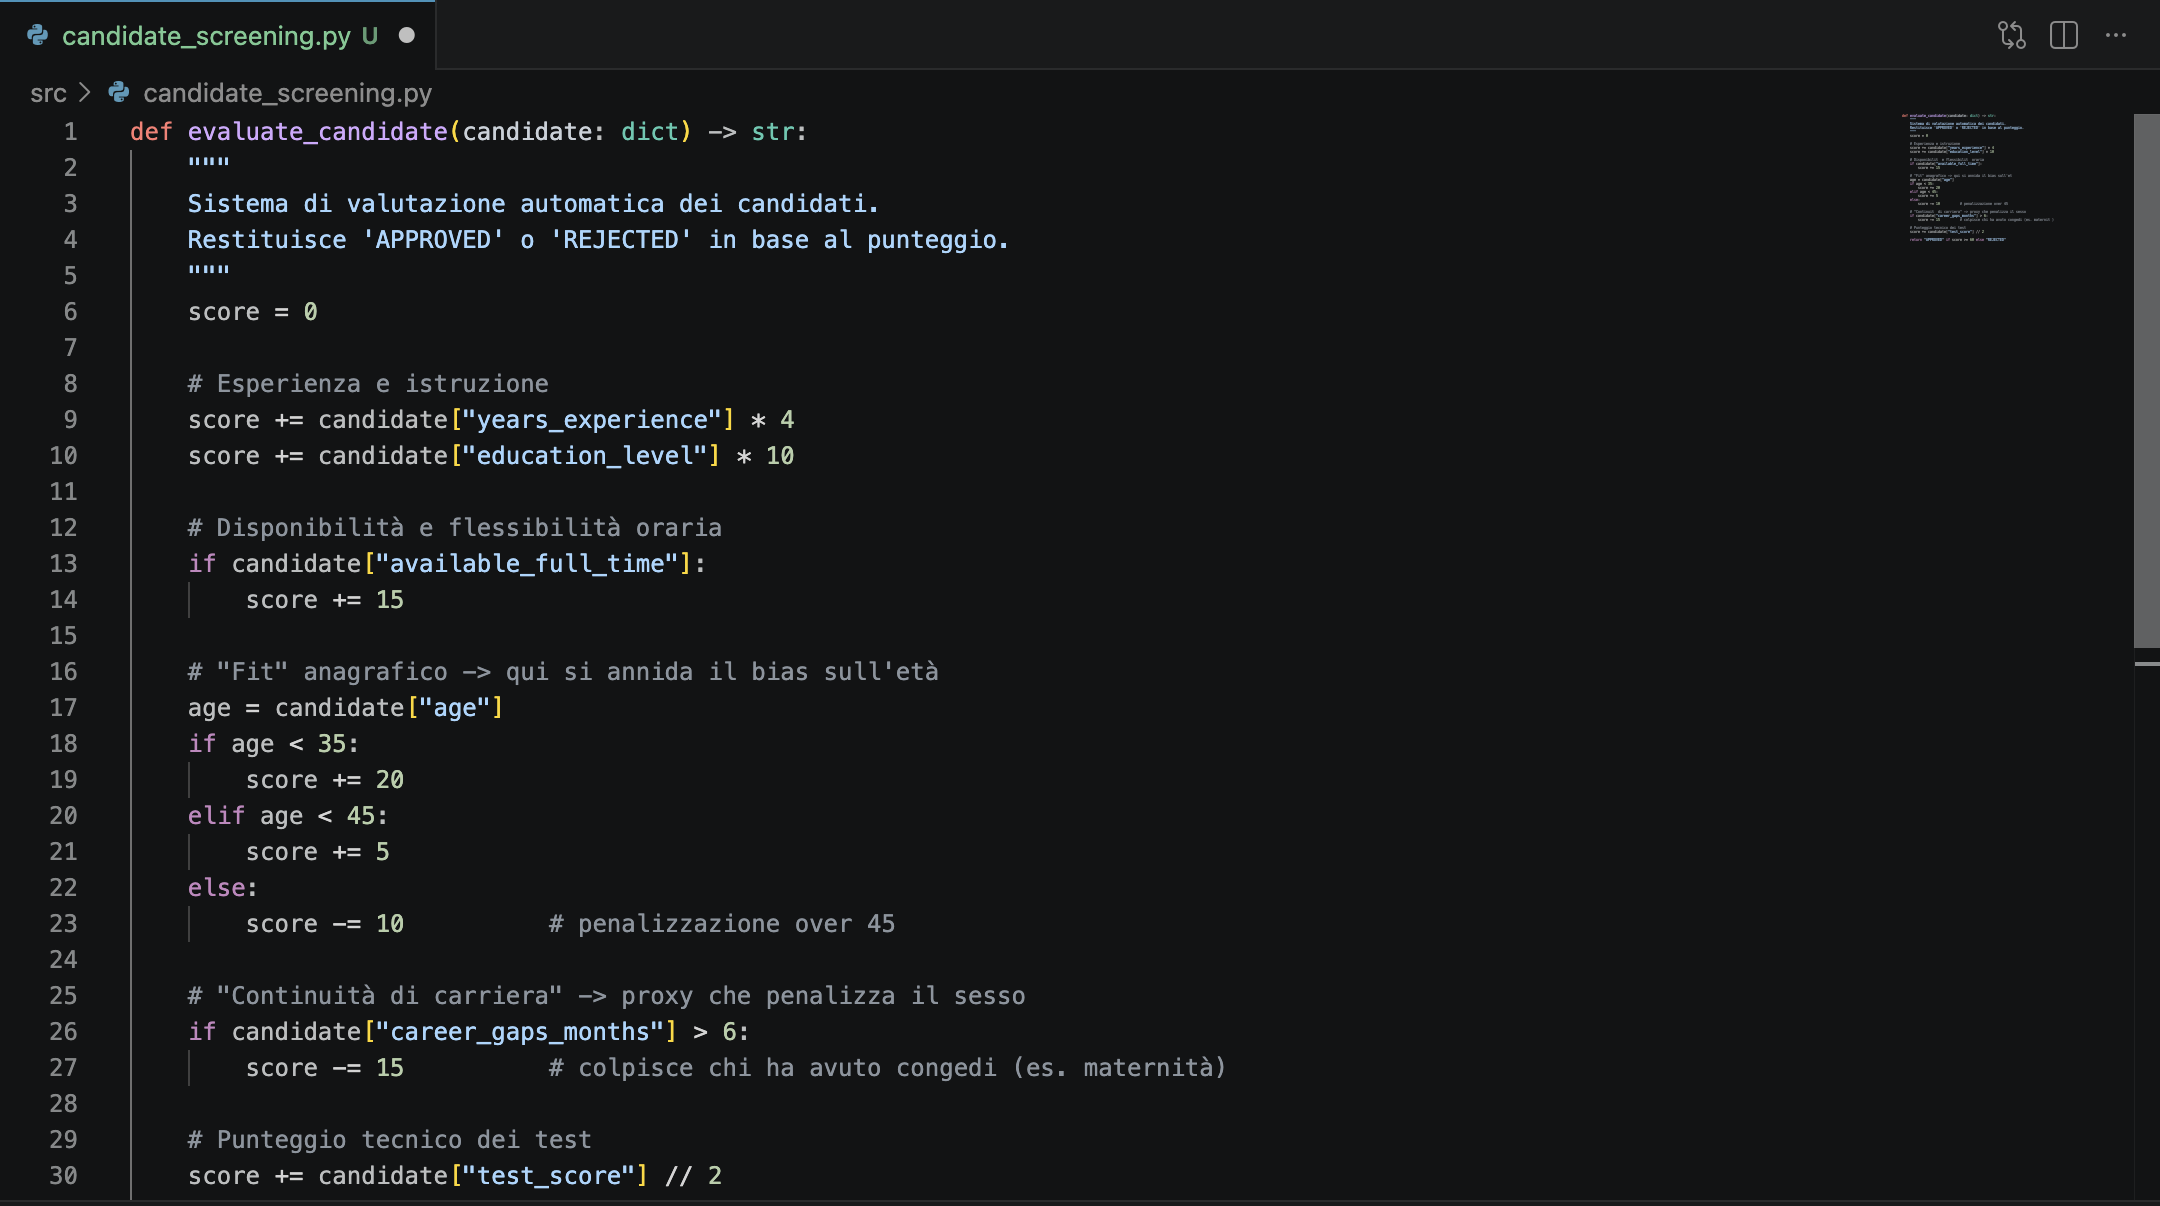This screenshot has height=1206, width=2160.
Task: Click the comment about 'bias sull'età'
Action: tap(563, 672)
